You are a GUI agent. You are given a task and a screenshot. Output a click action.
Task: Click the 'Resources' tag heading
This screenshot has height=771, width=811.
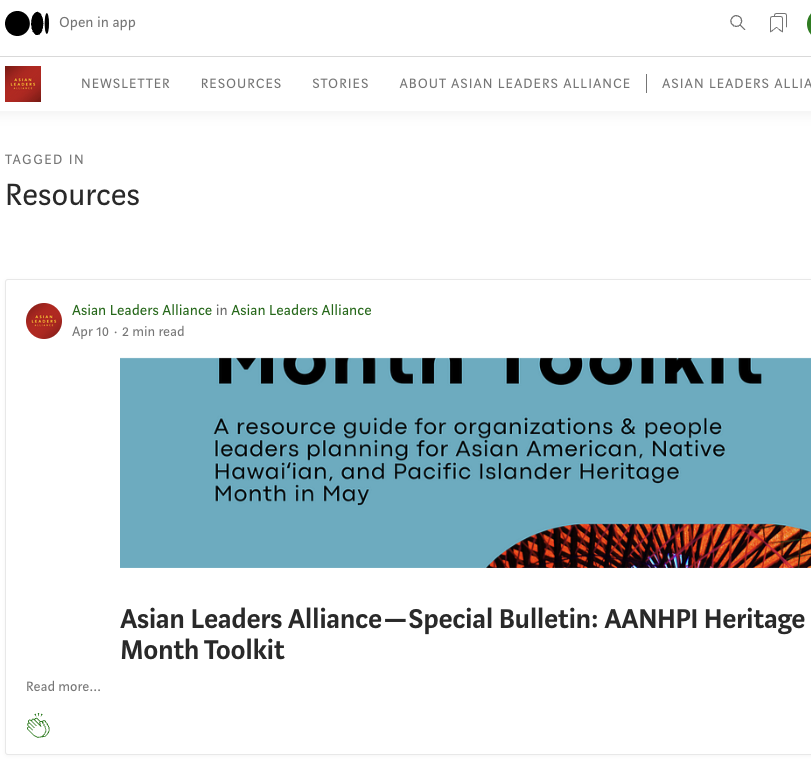(x=72, y=195)
